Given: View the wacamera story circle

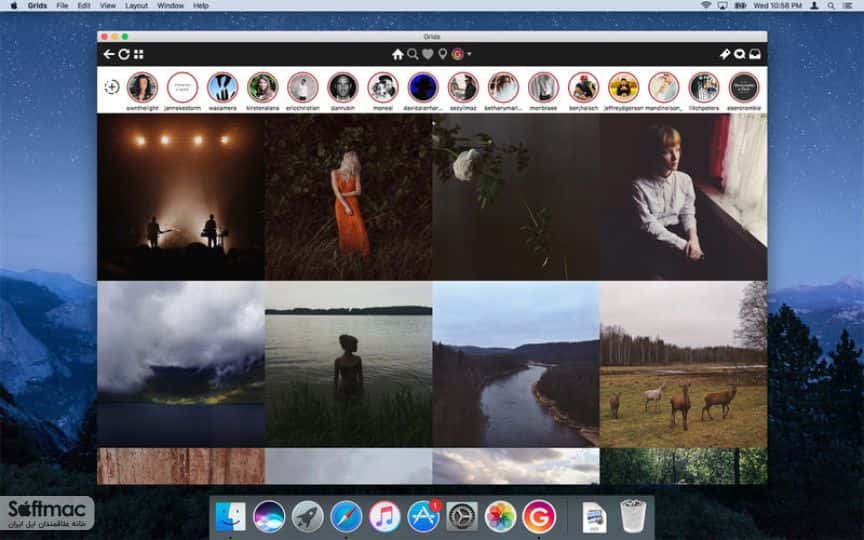Looking at the screenshot, I should pyautogui.click(x=223, y=87).
